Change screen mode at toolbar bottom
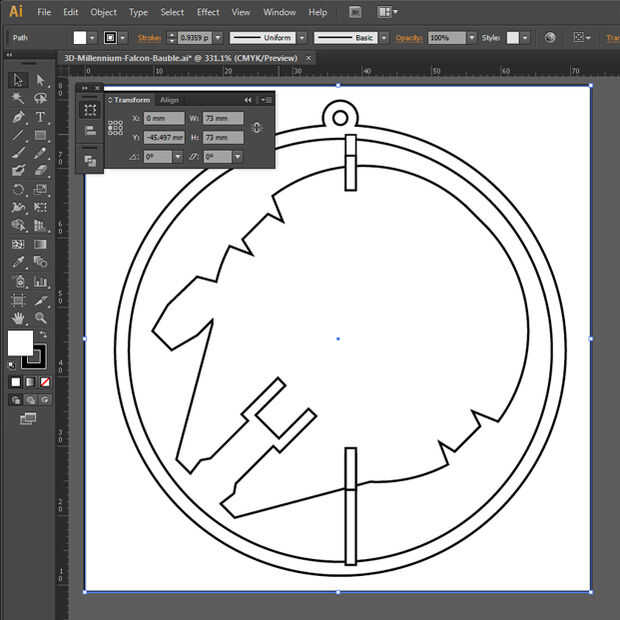 point(28,418)
